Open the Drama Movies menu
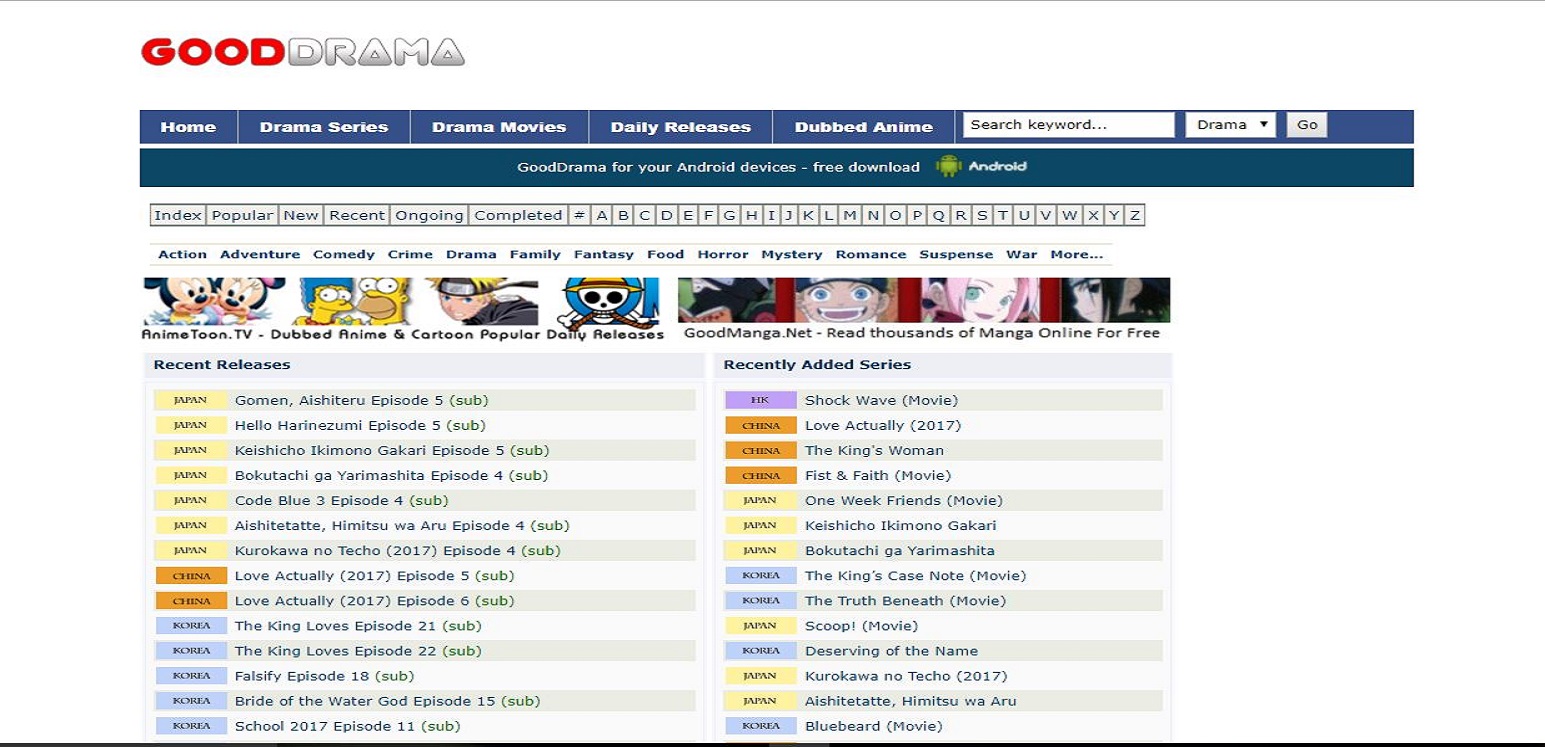Screen dimensions: 1545x747 (499, 127)
